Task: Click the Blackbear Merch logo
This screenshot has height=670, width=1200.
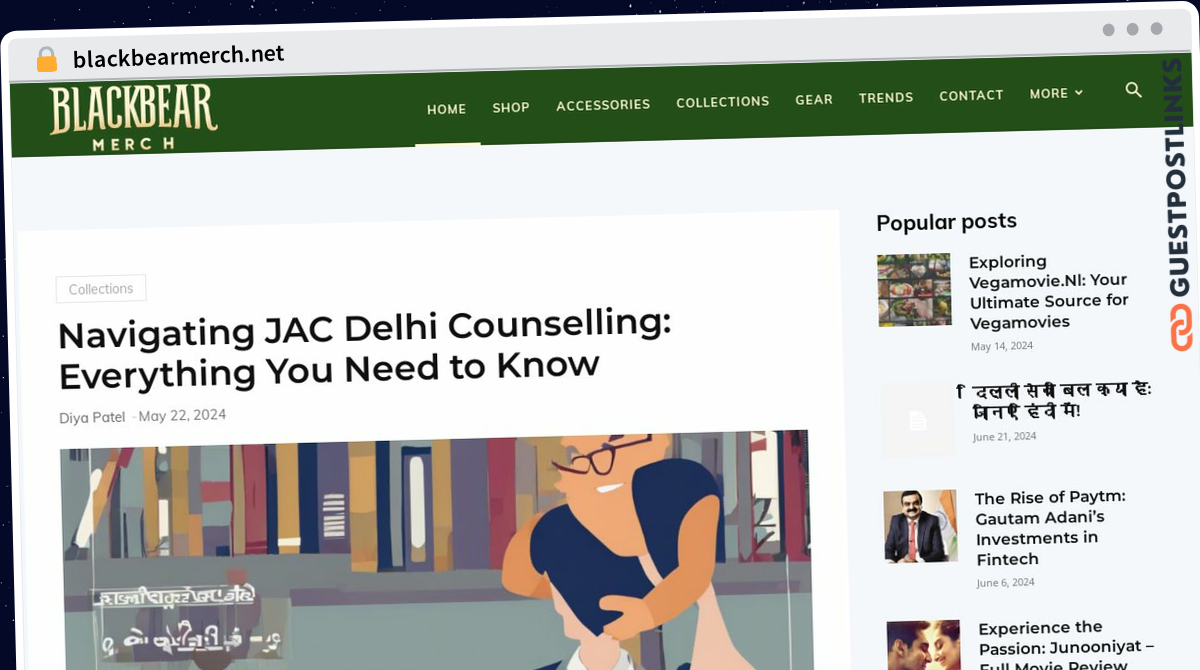Action: coord(133,118)
